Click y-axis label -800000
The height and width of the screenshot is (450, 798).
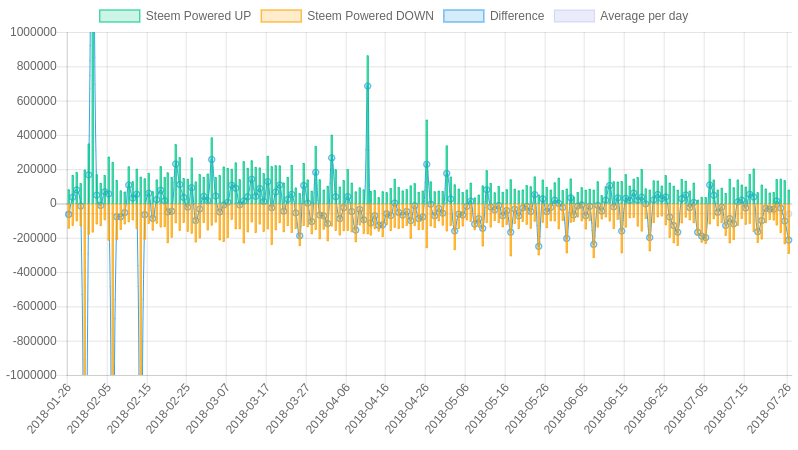34,341
